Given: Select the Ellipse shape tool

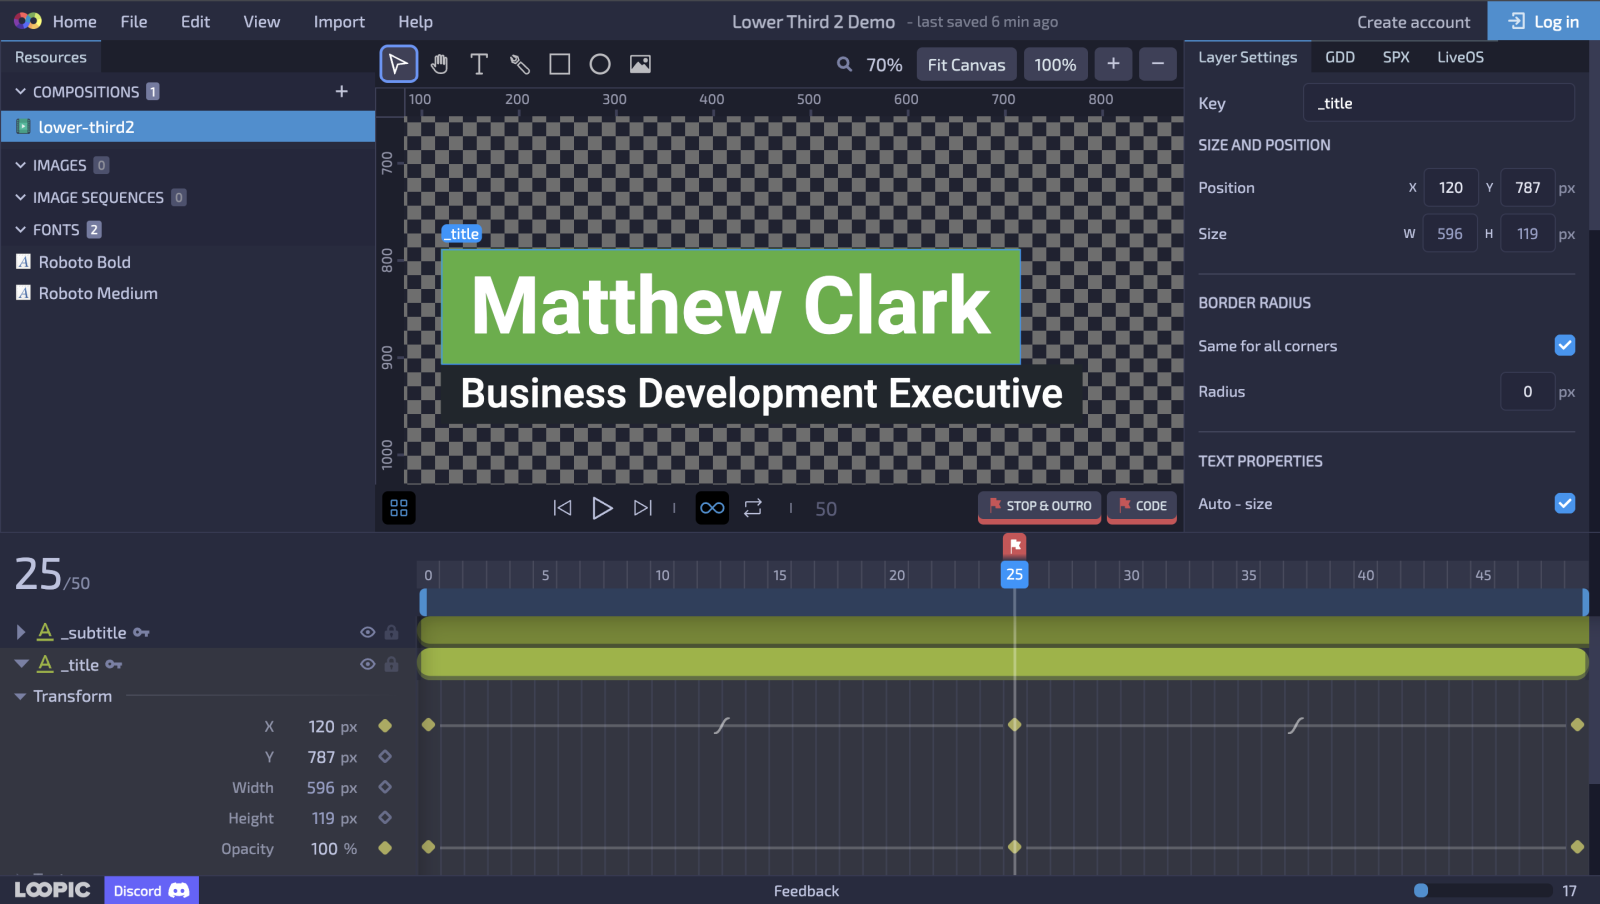Looking at the screenshot, I should pyautogui.click(x=600, y=64).
